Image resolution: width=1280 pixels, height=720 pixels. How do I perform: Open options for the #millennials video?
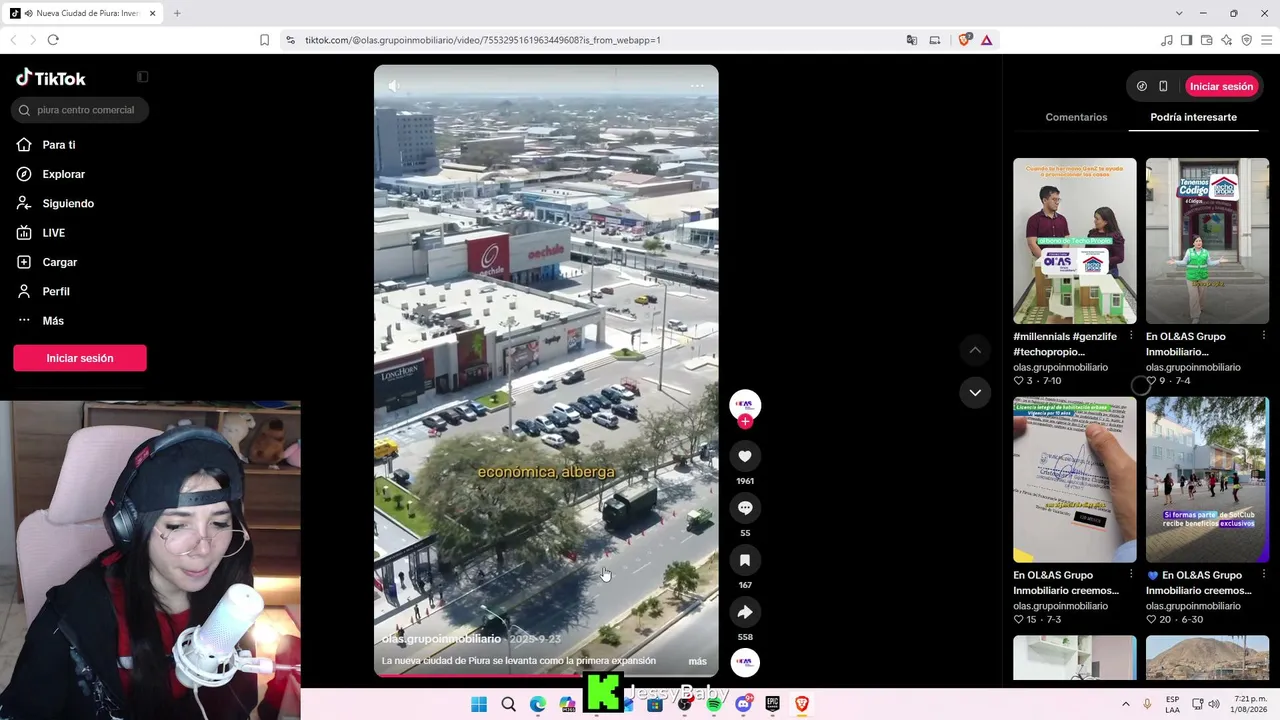click(x=1131, y=336)
